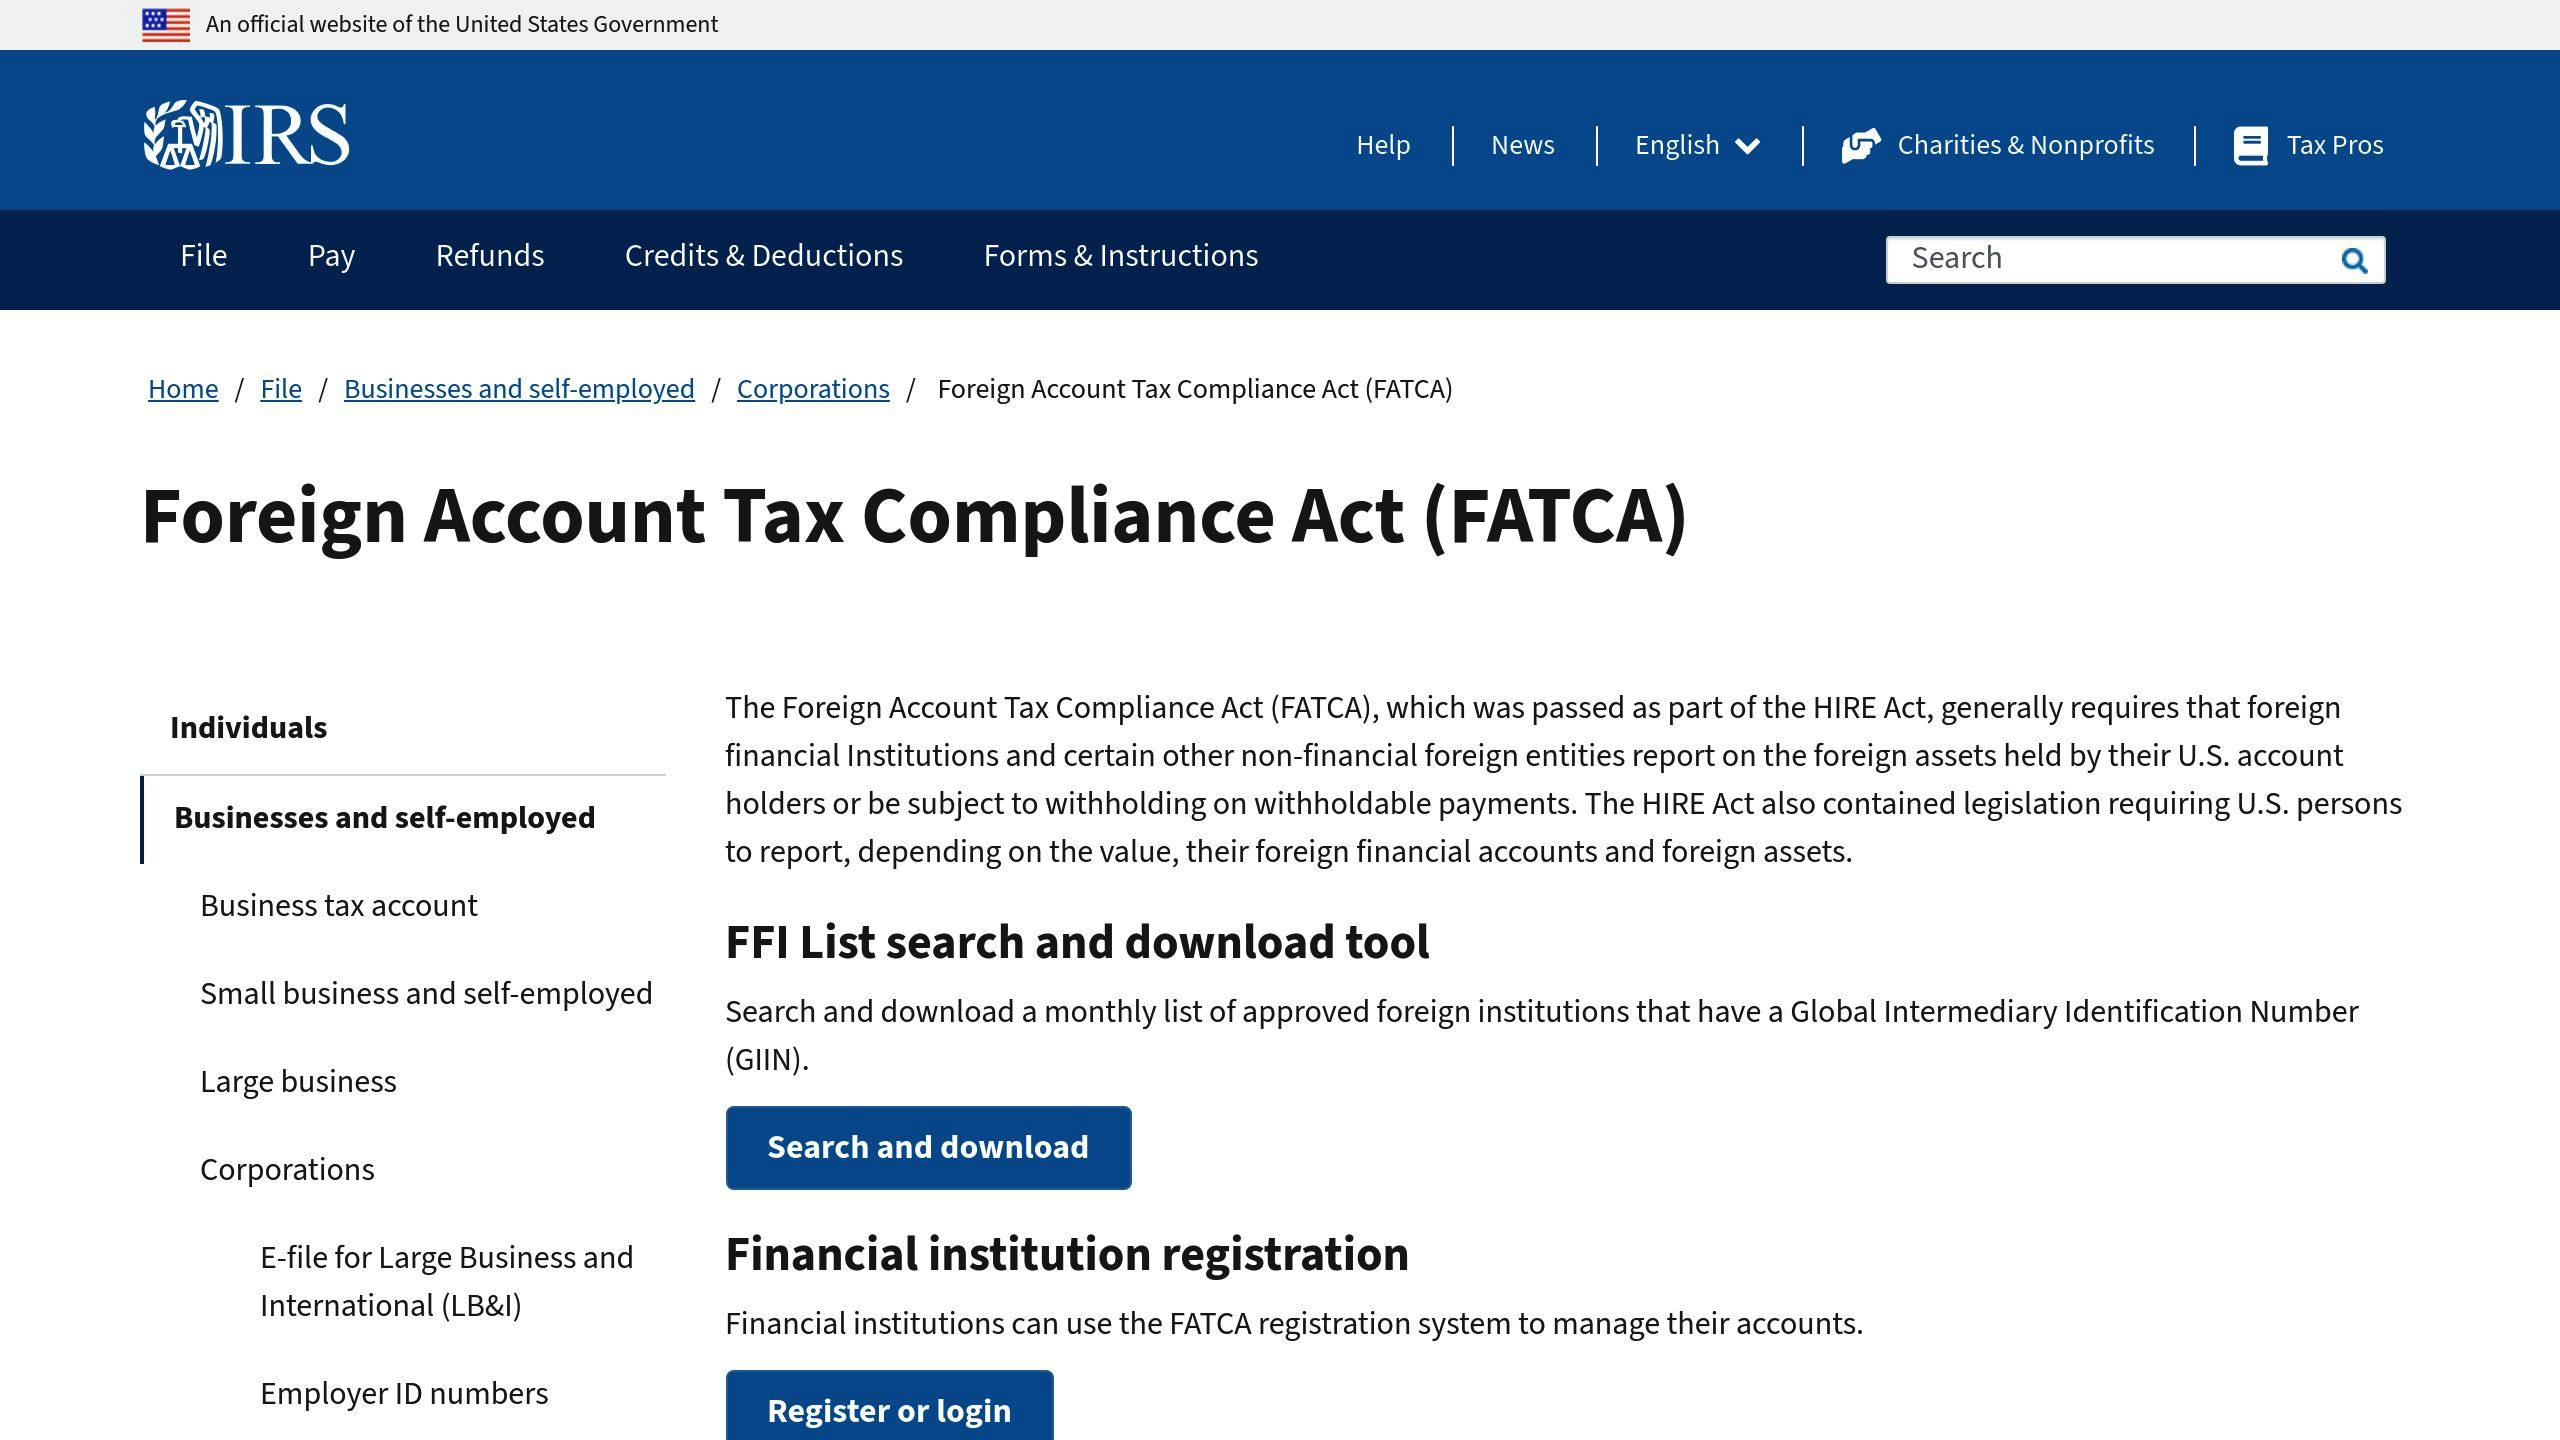Open Small business and self-employed sidebar link
Screen dimensions: 2560x1440
[x=426, y=993]
